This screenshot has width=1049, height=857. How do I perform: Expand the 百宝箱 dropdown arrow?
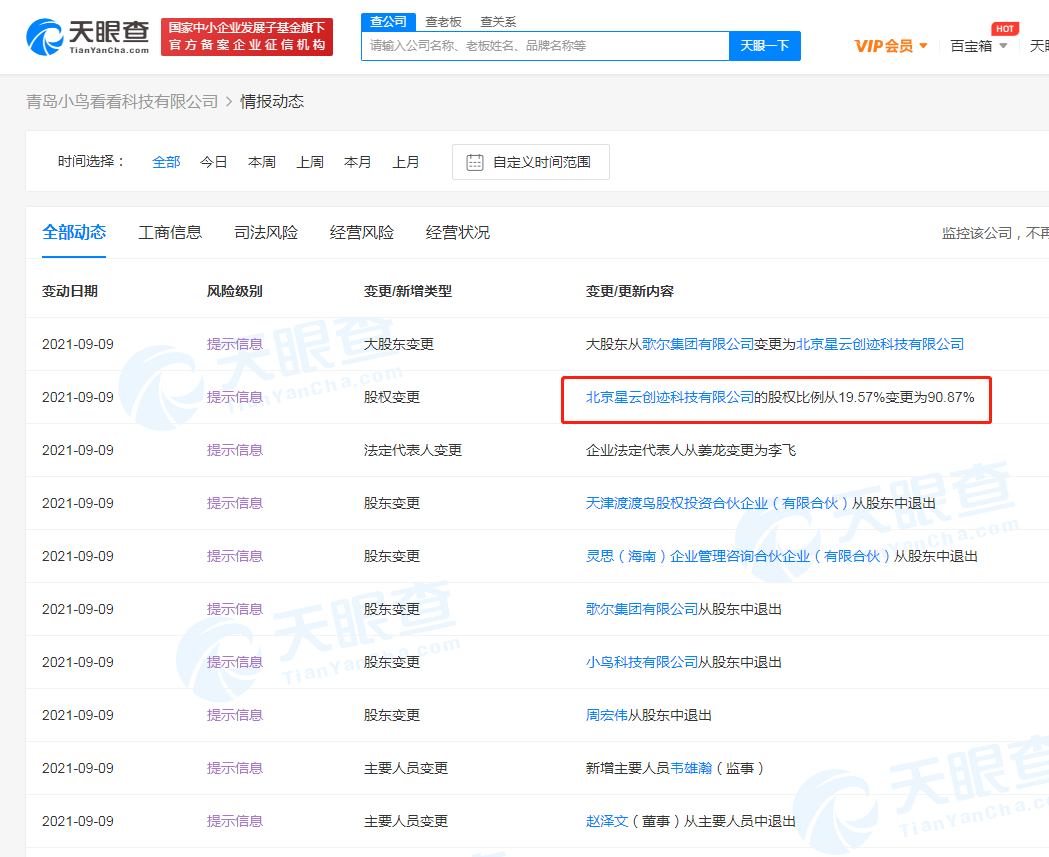click(x=1003, y=45)
